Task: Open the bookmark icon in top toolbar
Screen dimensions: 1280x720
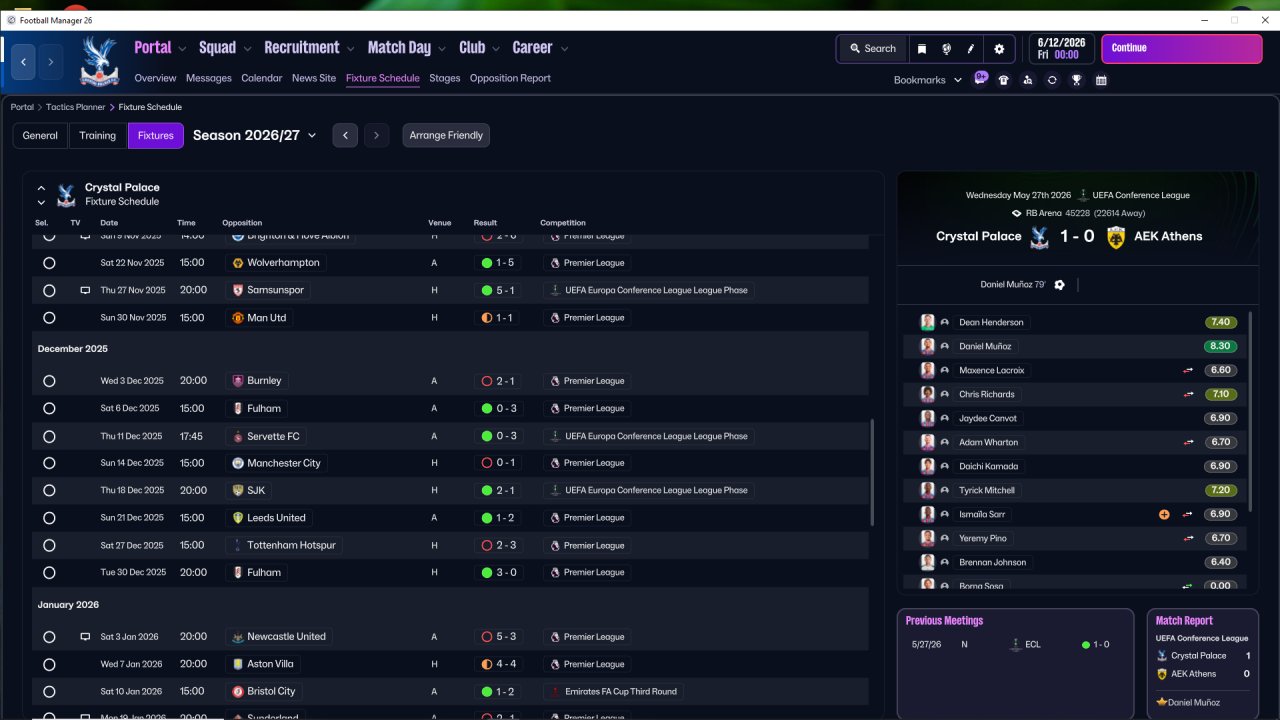Action: (922, 48)
